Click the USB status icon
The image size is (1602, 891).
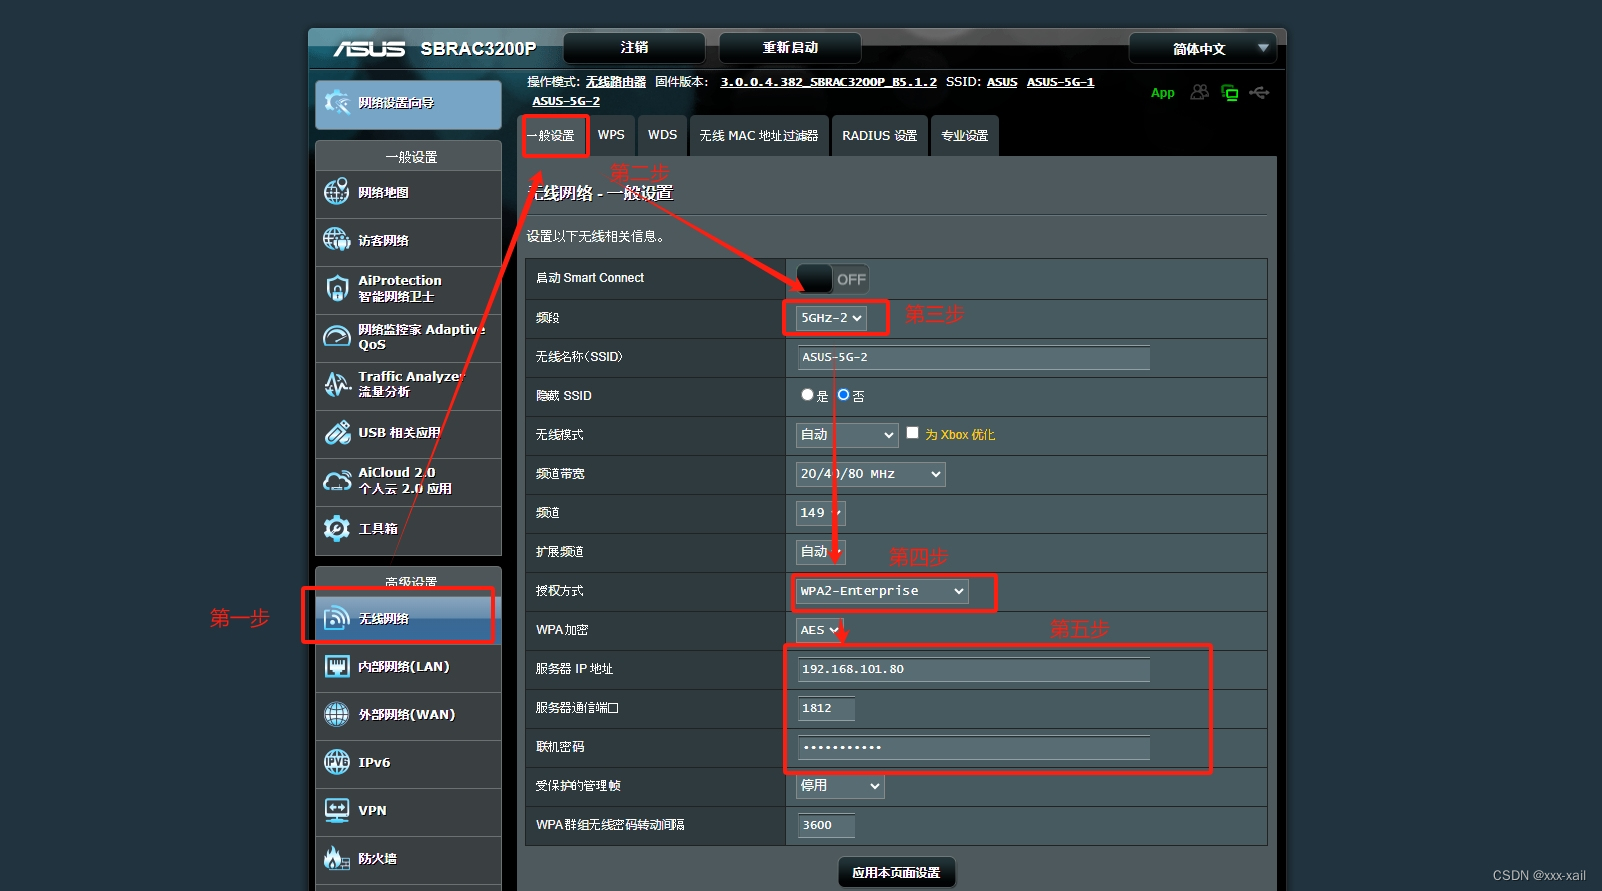point(1259,92)
